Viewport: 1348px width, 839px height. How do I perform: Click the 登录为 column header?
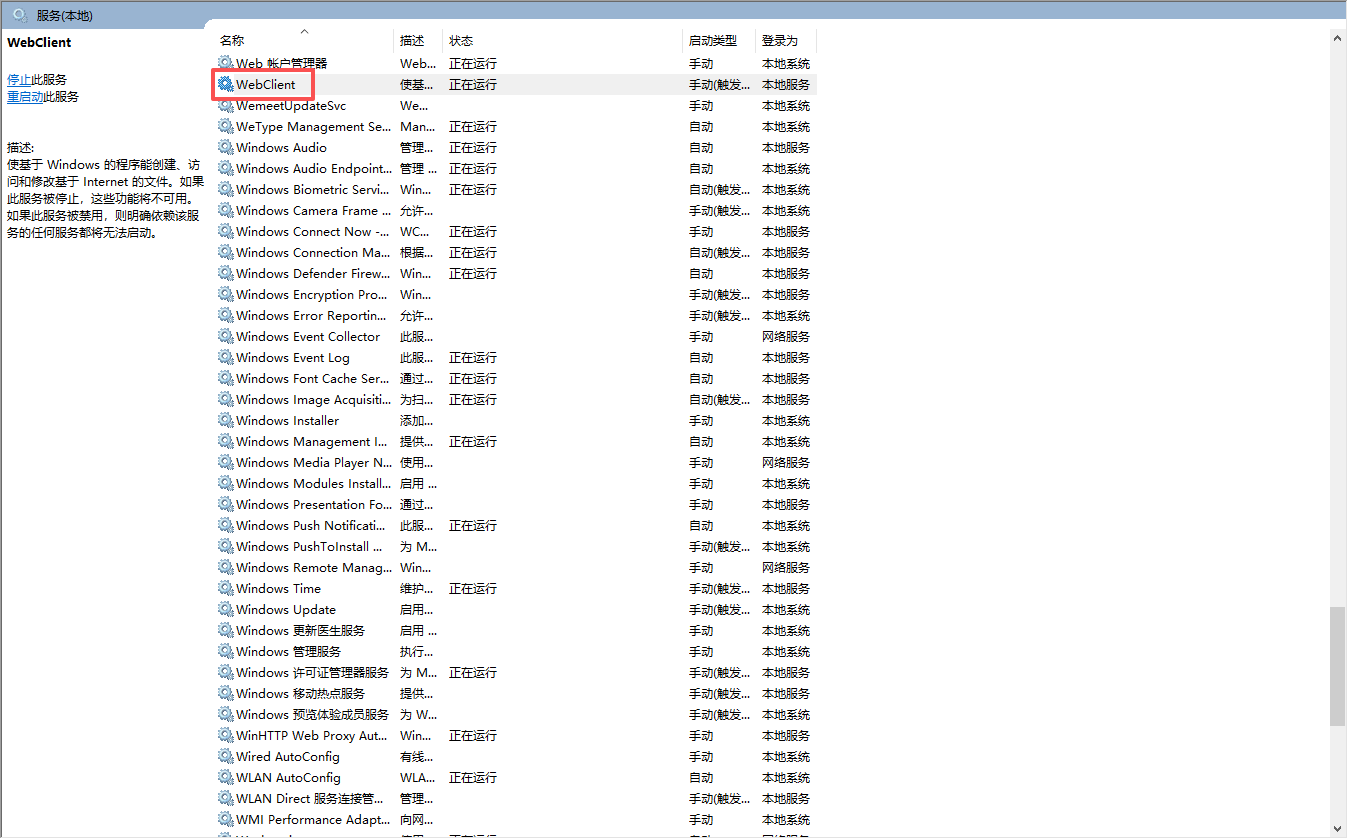coord(780,41)
